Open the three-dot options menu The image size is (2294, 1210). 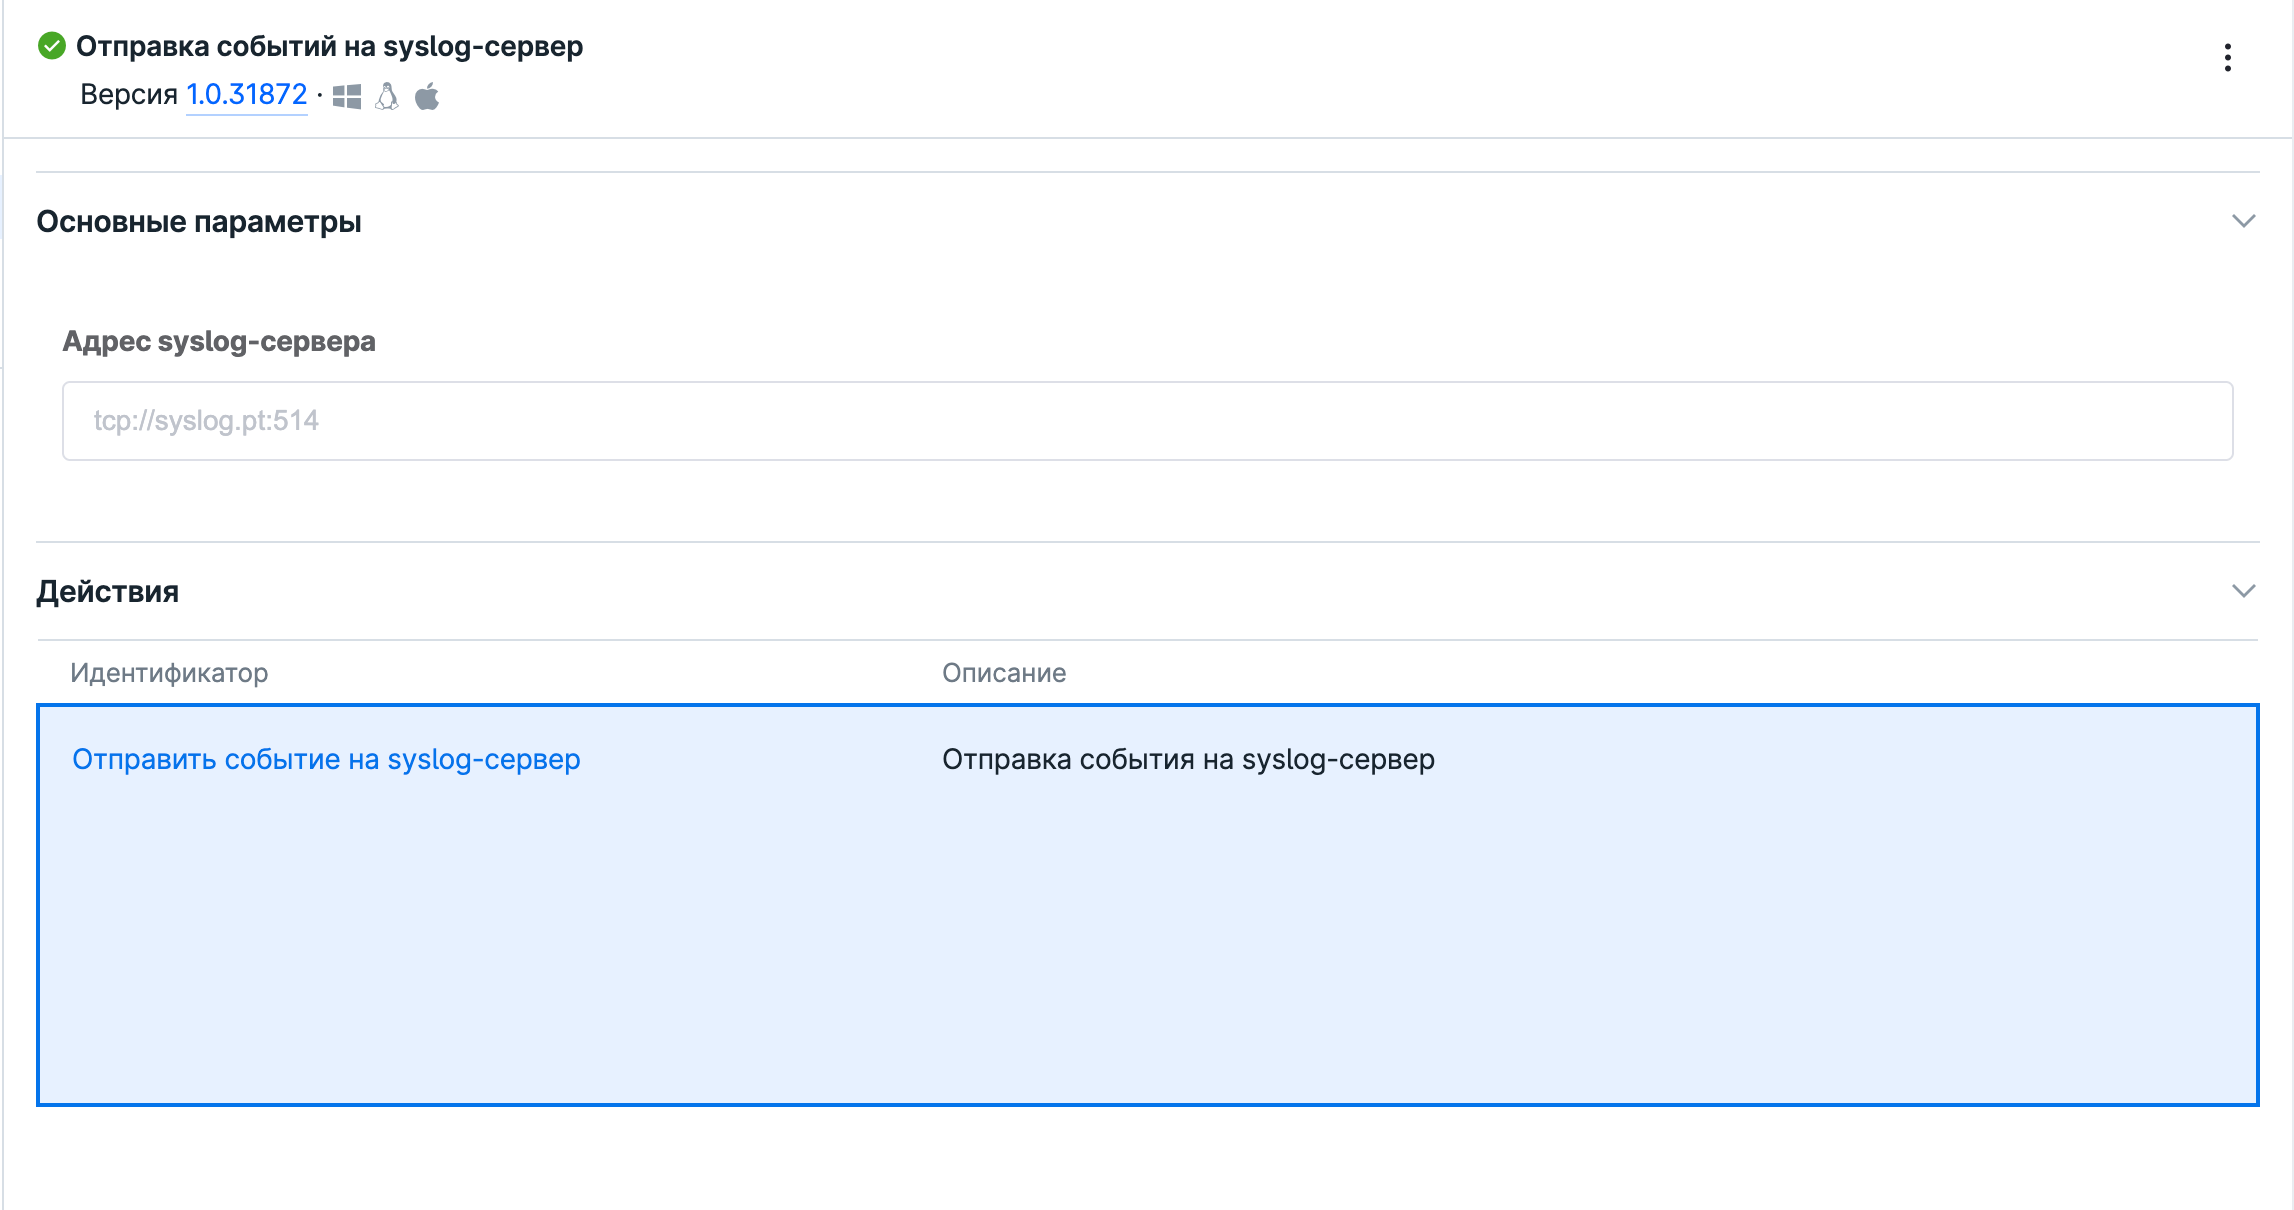(2227, 58)
